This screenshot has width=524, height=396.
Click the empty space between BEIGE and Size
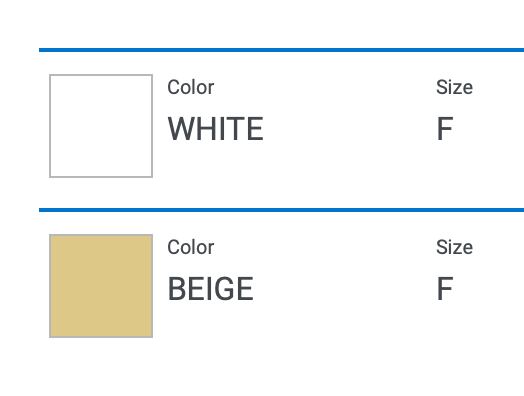pyautogui.click(x=344, y=289)
